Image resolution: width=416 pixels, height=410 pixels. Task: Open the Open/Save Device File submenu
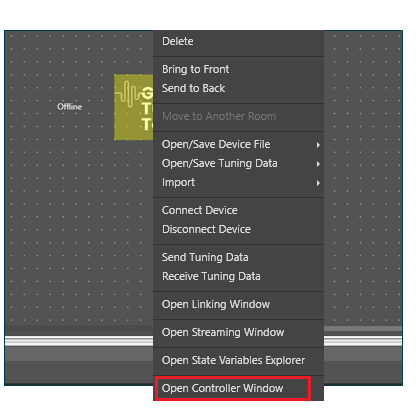coord(238,144)
